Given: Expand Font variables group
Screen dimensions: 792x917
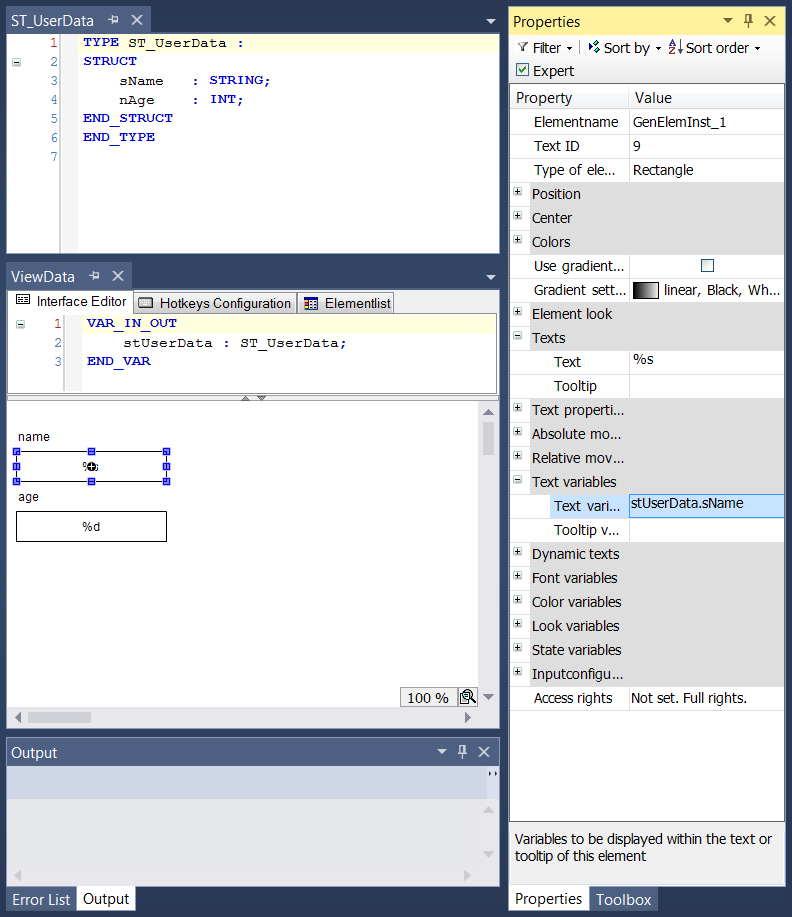Looking at the screenshot, I should tap(518, 575).
